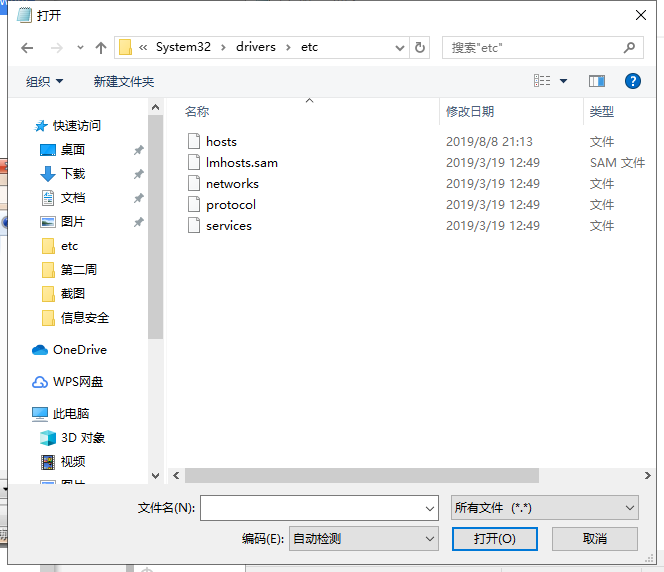Open view options dropdown arrow

coord(563,81)
